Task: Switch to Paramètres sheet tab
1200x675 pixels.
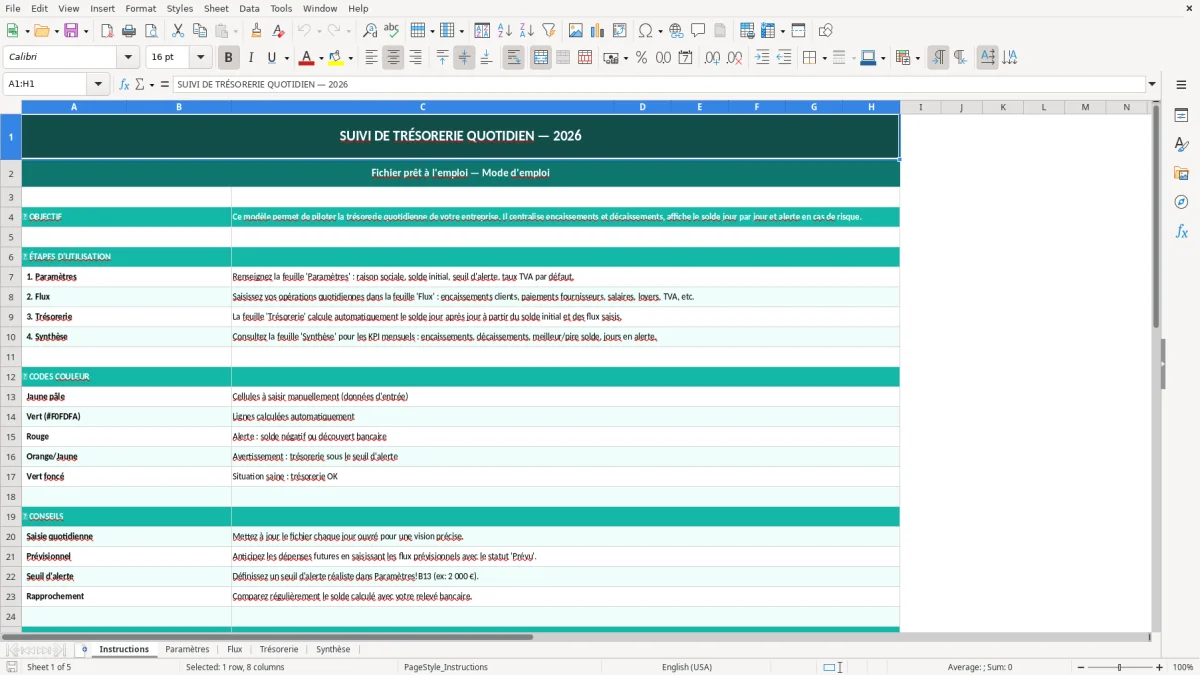Action: point(187,649)
